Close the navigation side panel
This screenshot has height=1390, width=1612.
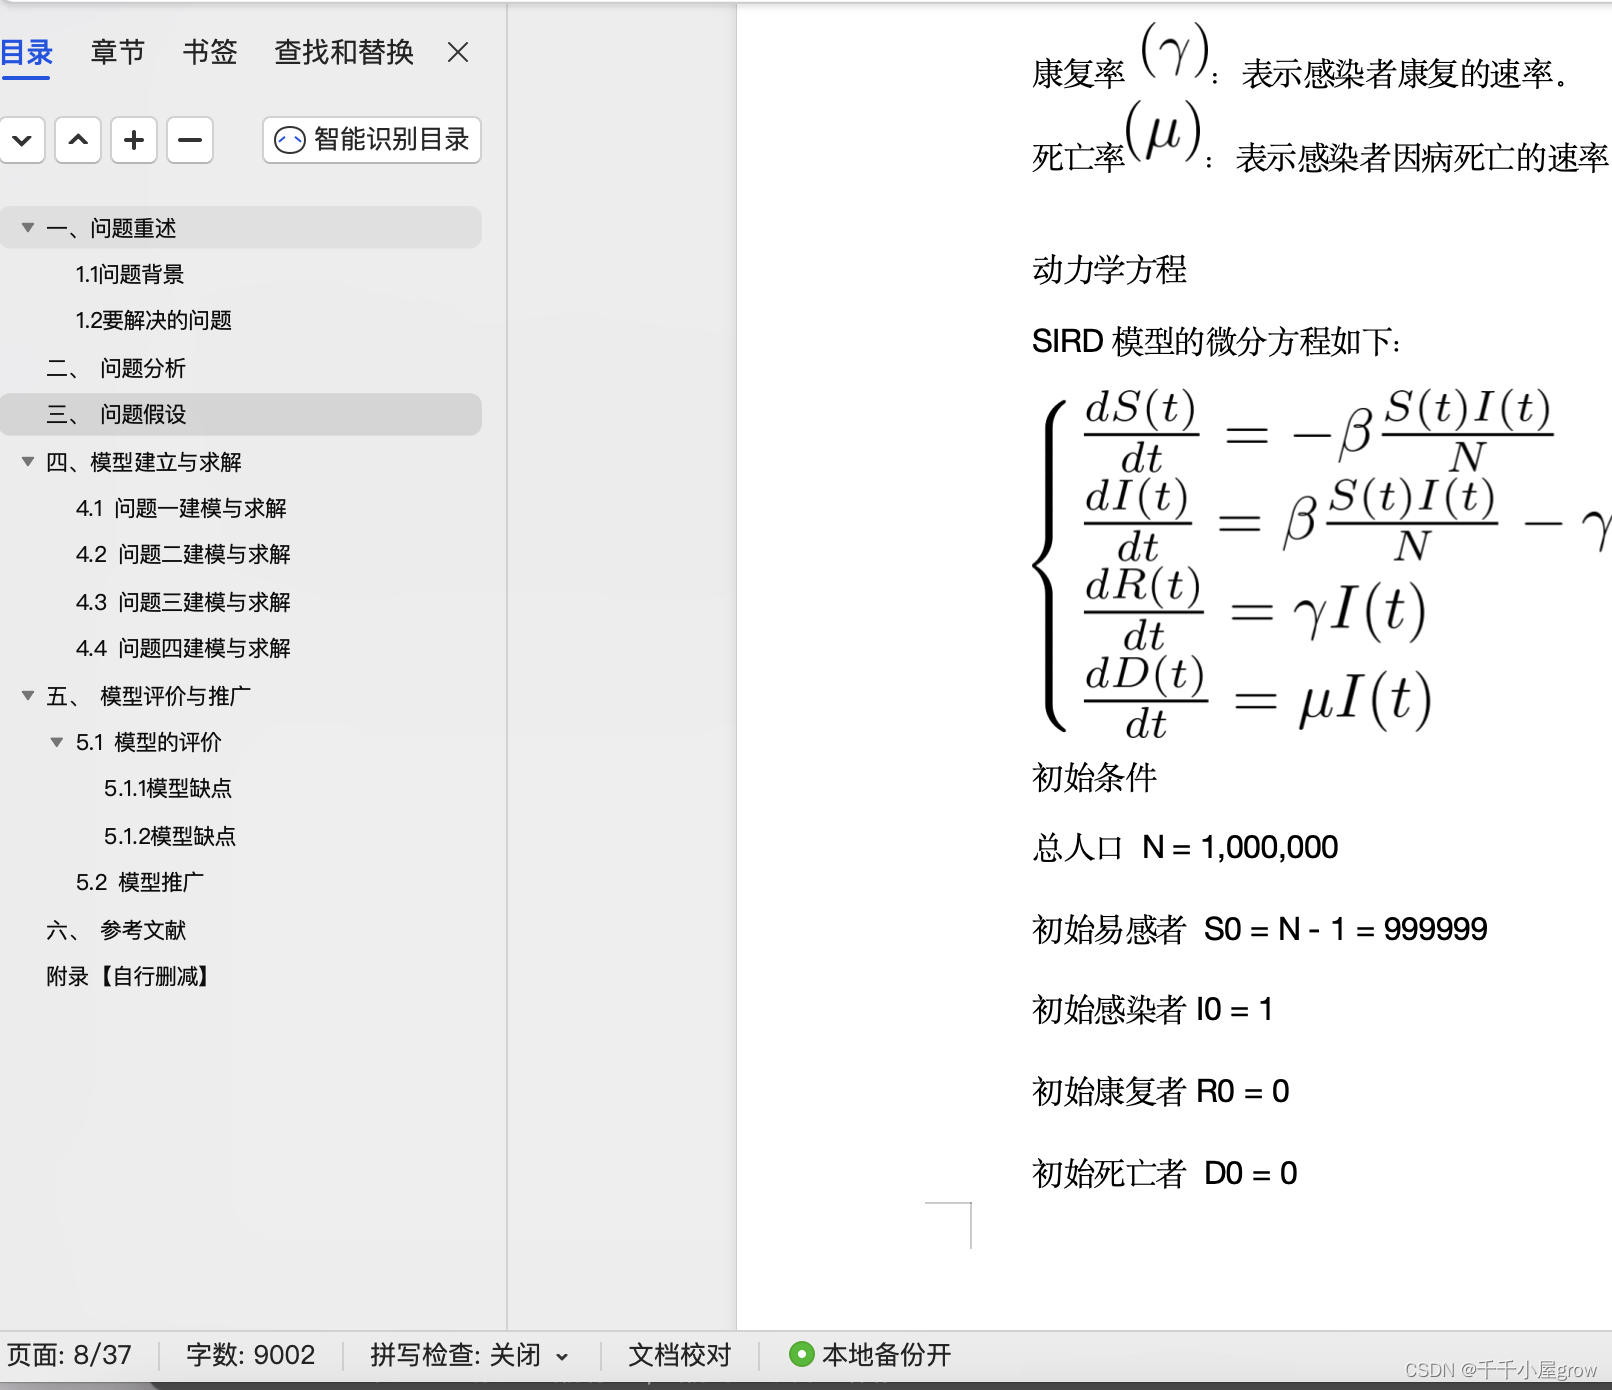coord(458,52)
